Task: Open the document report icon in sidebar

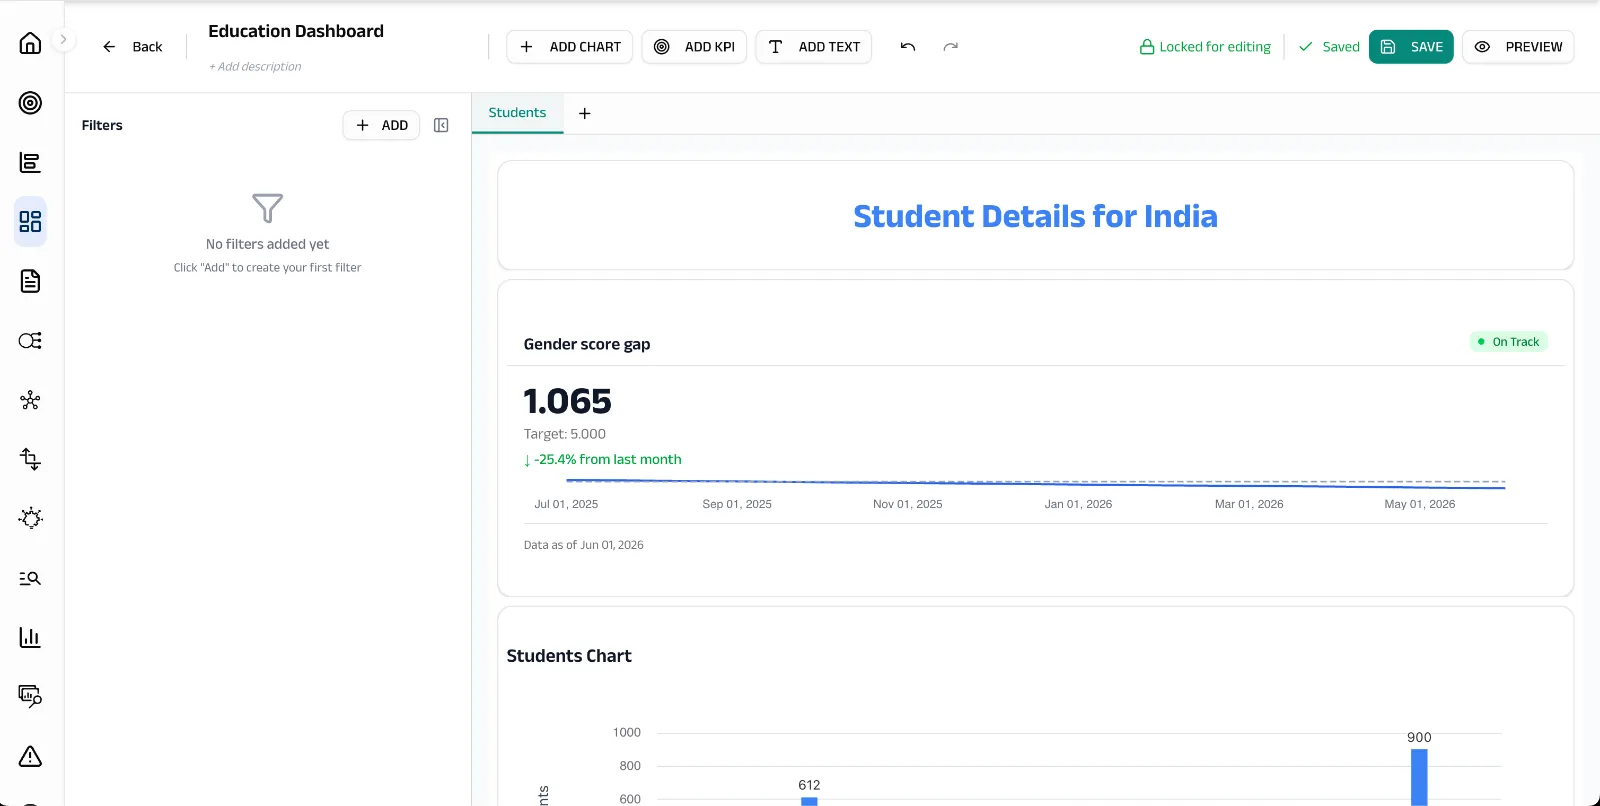Action: coord(30,281)
